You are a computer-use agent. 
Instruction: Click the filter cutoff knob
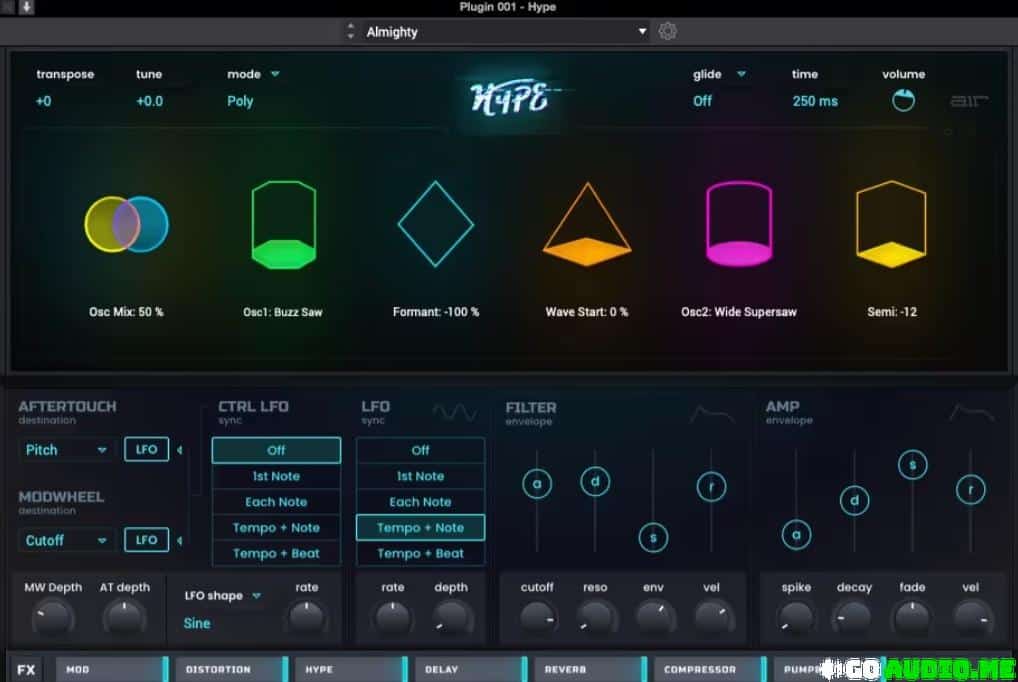point(537,618)
